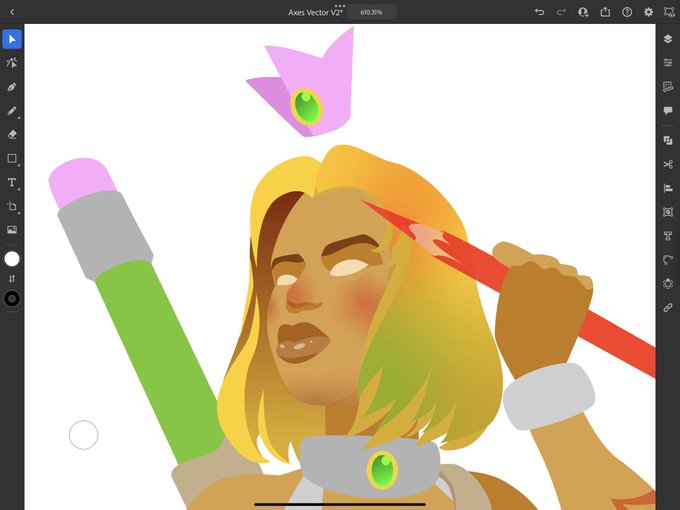Invite collaborators with the person icon
Image resolution: width=680 pixels, height=510 pixels.
[x=583, y=12]
